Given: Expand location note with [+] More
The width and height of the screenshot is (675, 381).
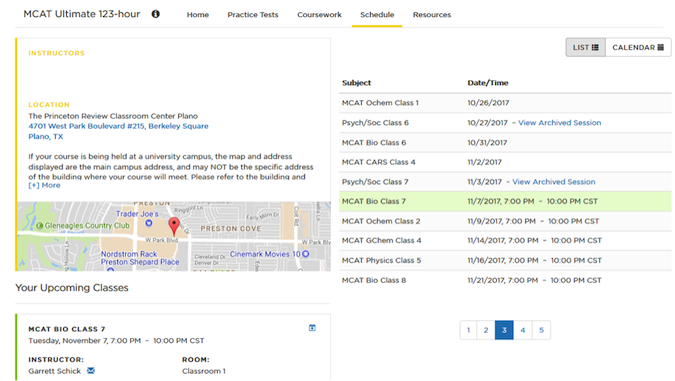Looking at the screenshot, I should 44,185.
